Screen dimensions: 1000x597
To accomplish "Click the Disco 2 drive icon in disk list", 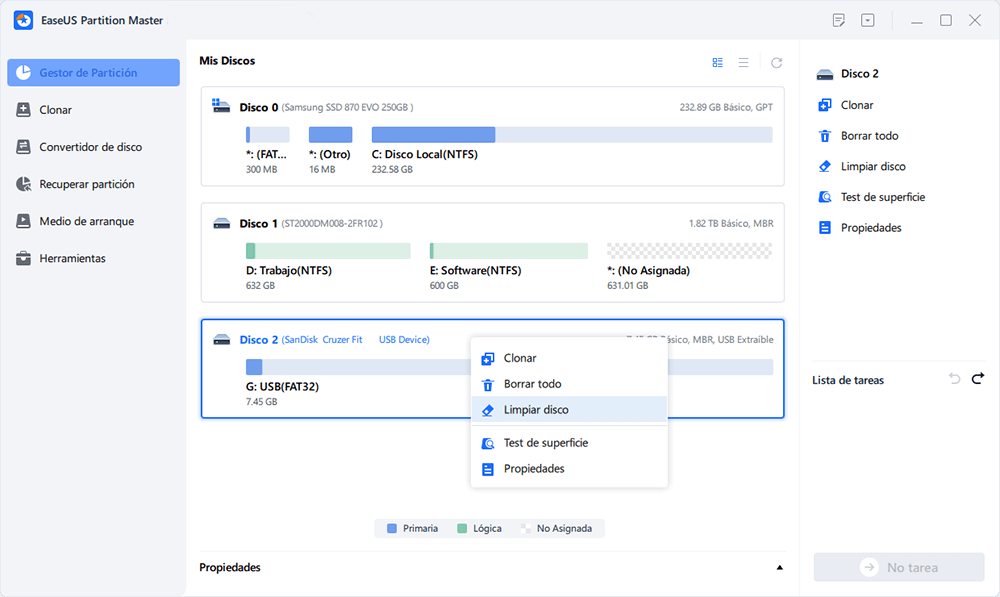I will [x=221, y=339].
